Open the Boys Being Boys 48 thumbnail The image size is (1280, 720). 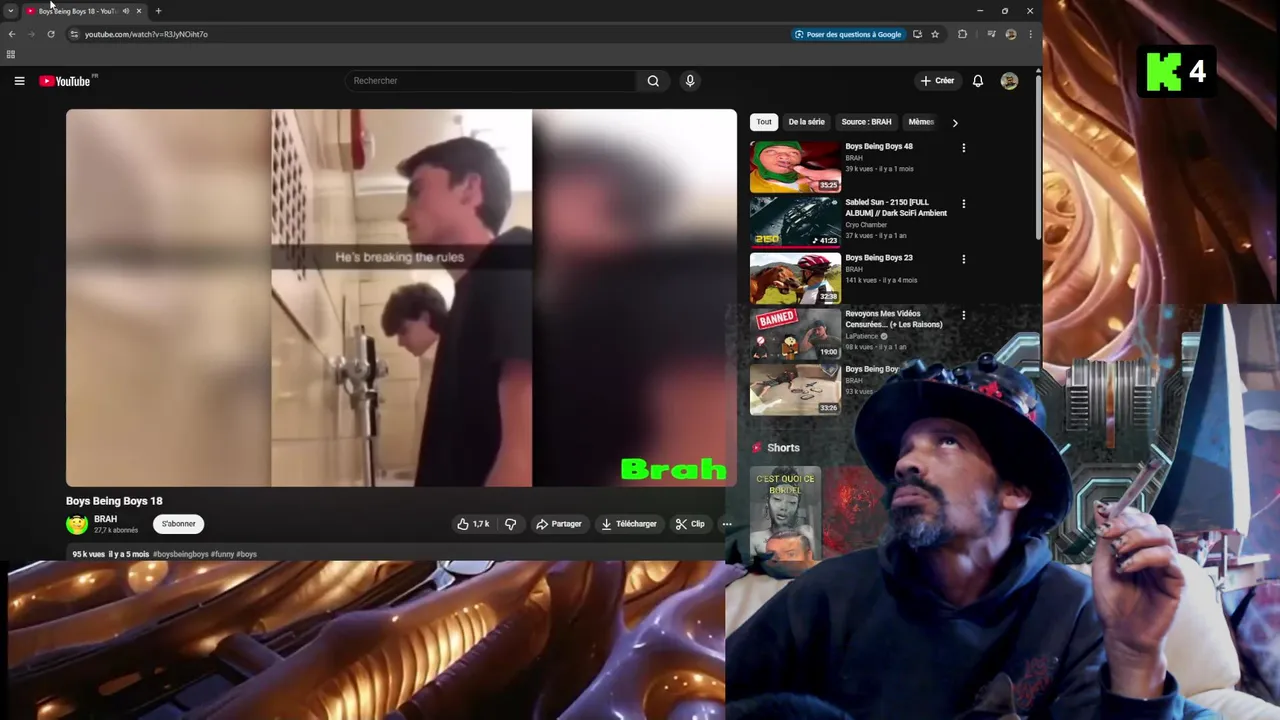click(795, 166)
